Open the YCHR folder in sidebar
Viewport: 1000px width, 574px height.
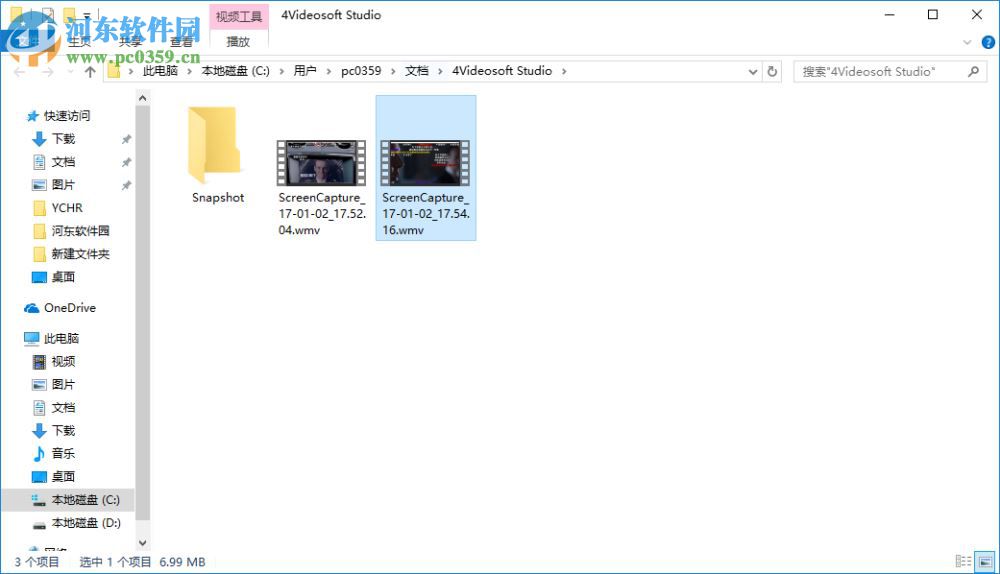point(67,208)
